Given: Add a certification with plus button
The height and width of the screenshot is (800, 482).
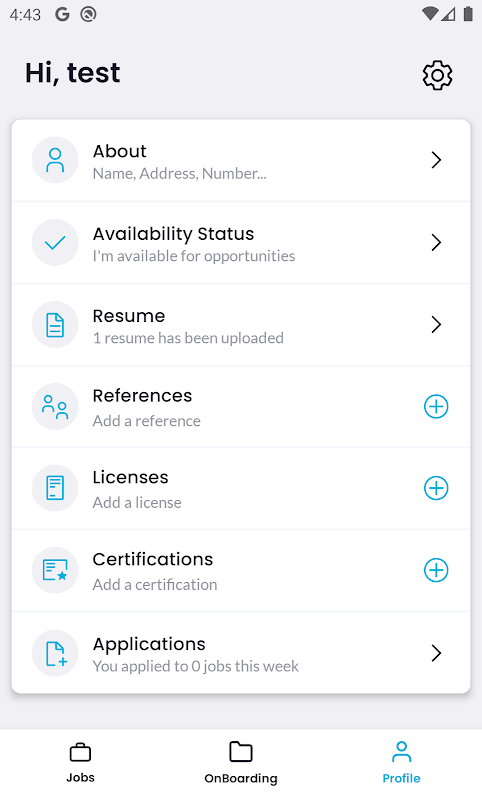Looking at the screenshot, I should pyautogui.click(x=436, y=570).
